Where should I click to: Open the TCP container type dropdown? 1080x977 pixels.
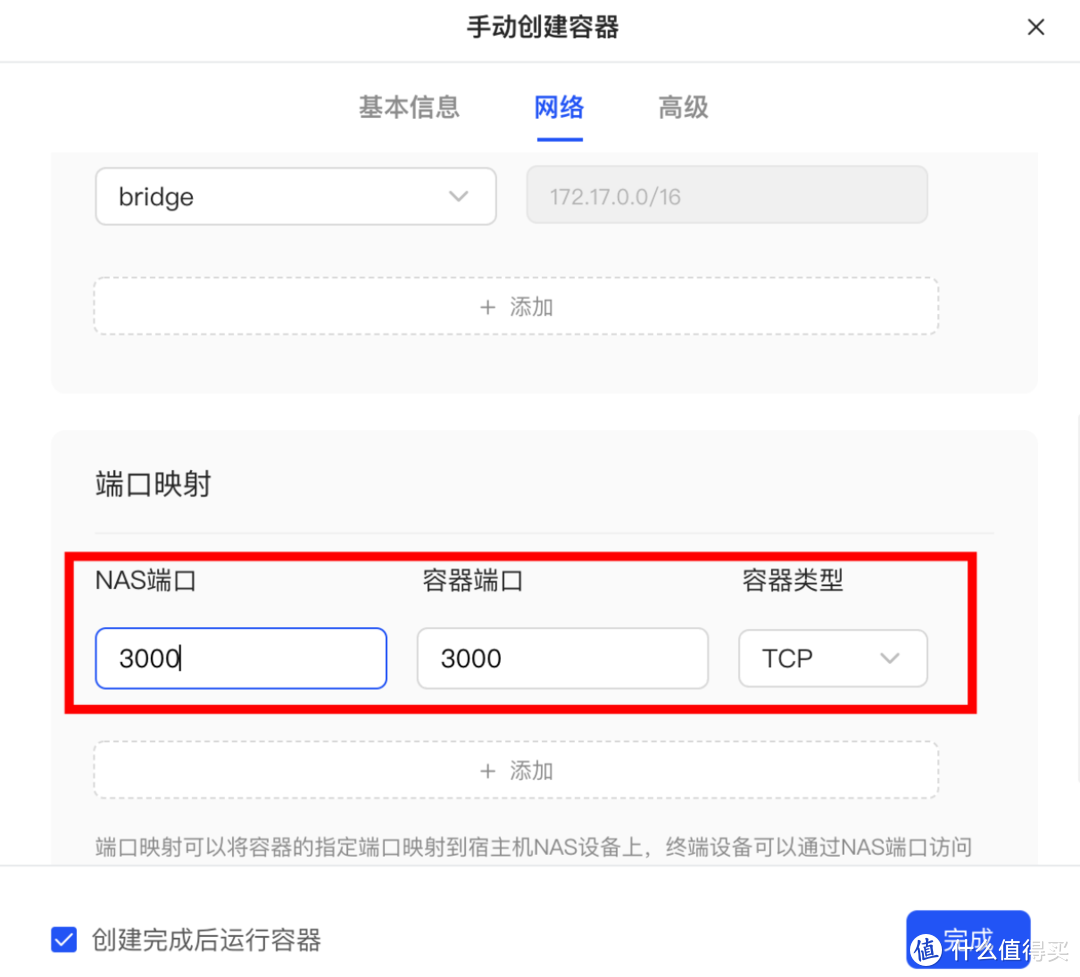pyautogui.click(x=833, y=658)
